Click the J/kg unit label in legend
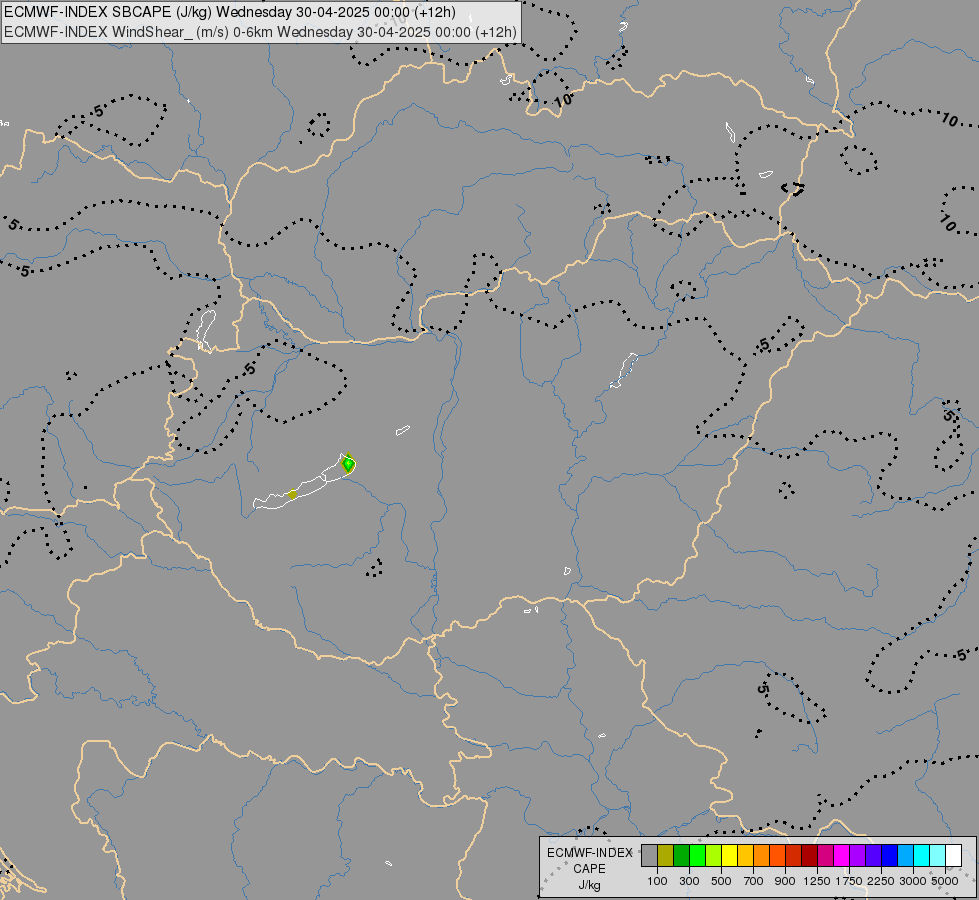Viewport: 979px width, 900px height. [589, 886]
